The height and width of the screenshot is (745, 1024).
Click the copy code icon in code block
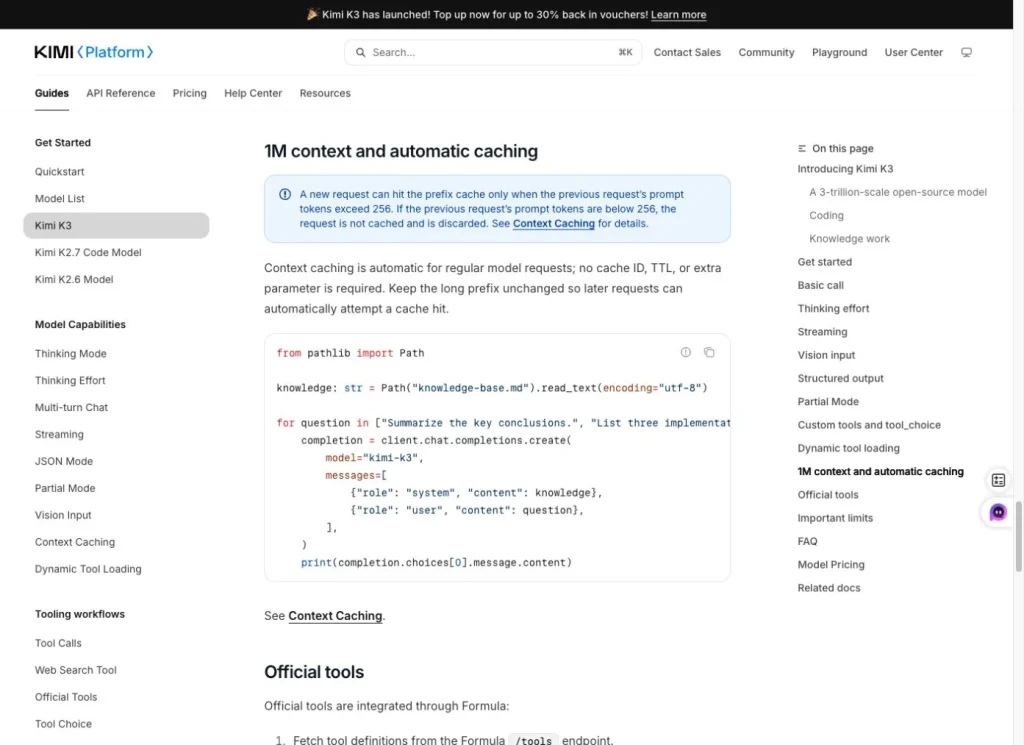[x=709, y=353]
